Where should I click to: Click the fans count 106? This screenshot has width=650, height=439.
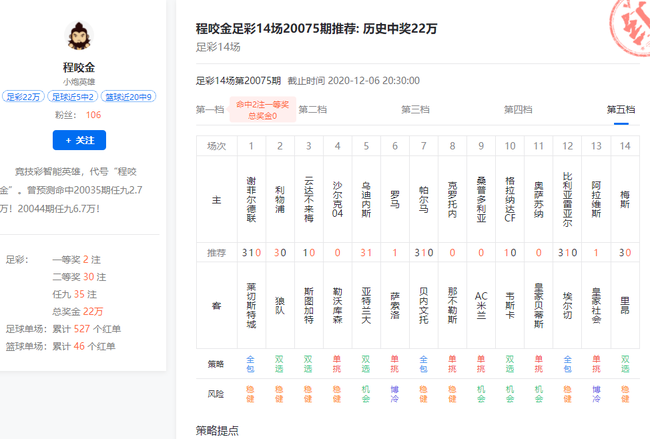[93, 115]
